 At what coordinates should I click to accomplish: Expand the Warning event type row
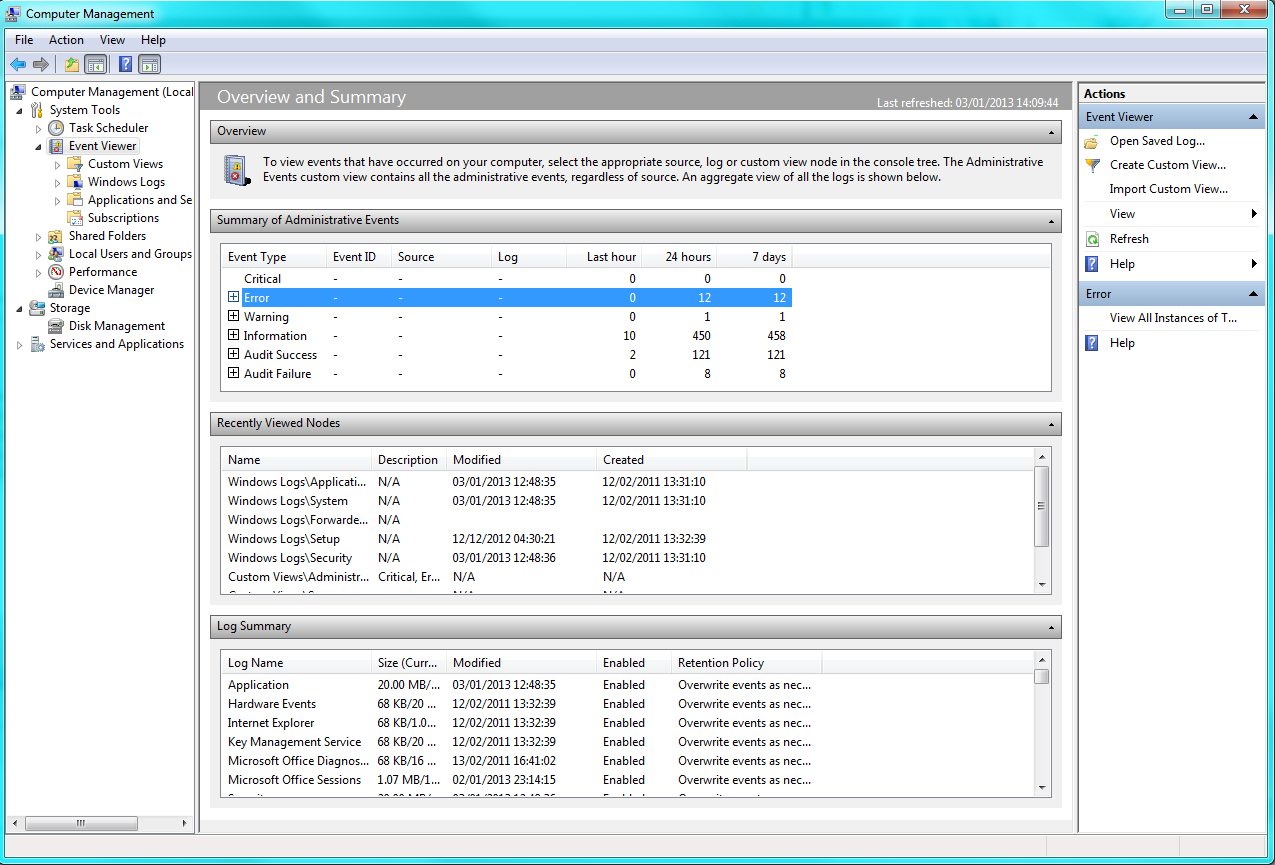pos(233,316)
